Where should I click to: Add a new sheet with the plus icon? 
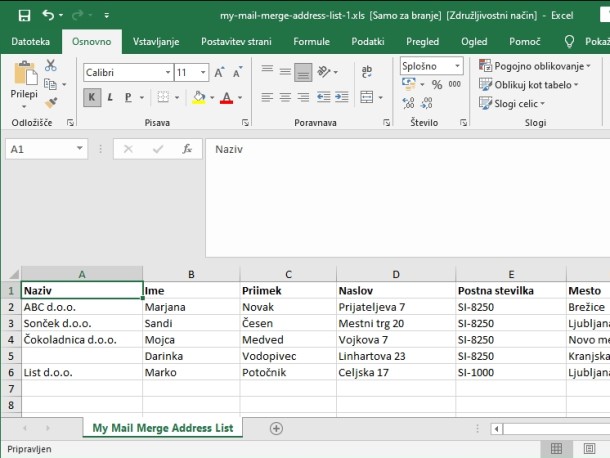click(x=276, y=428)
